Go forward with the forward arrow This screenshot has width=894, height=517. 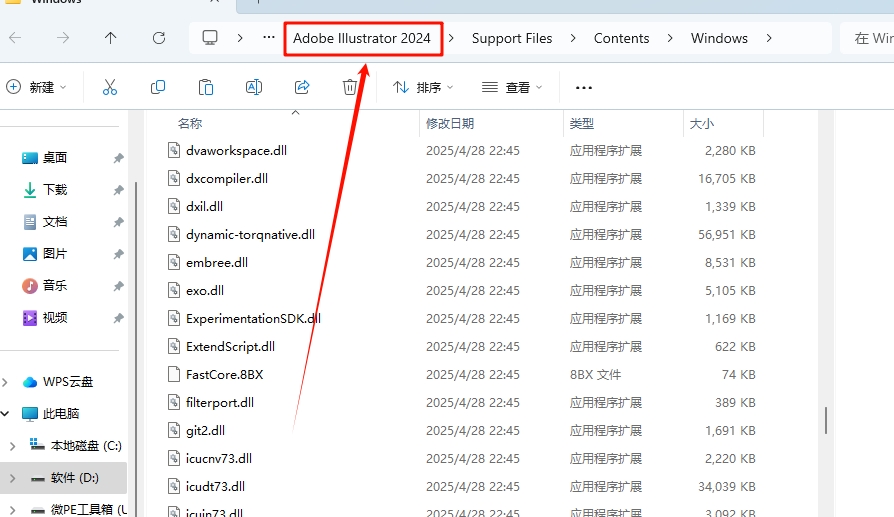click(63, 38)
